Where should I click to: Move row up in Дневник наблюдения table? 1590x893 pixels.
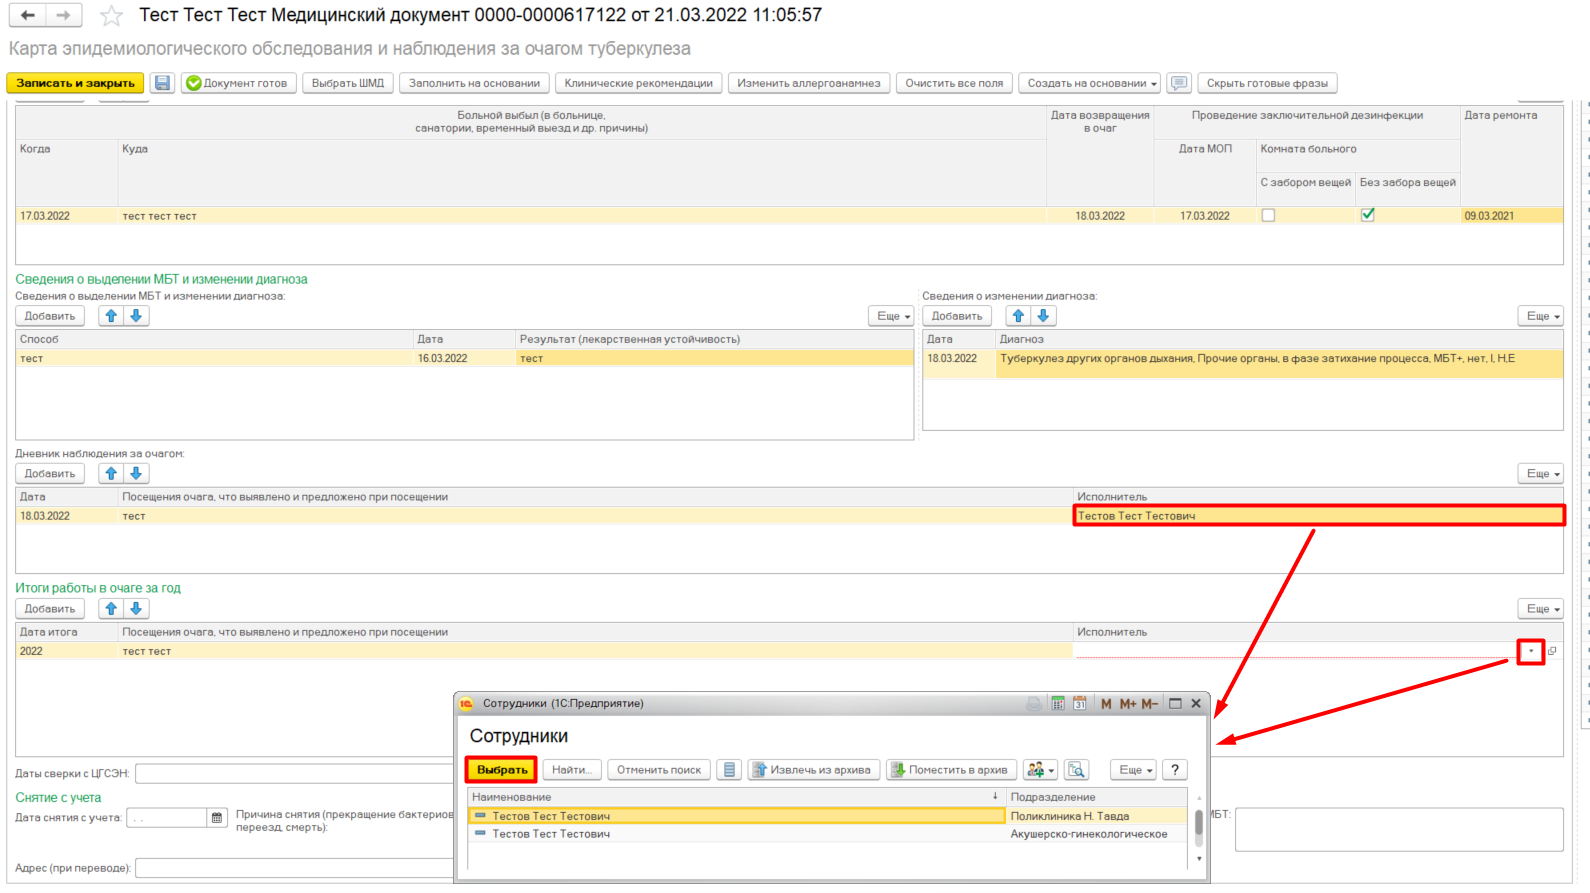[x=111, y=473]
